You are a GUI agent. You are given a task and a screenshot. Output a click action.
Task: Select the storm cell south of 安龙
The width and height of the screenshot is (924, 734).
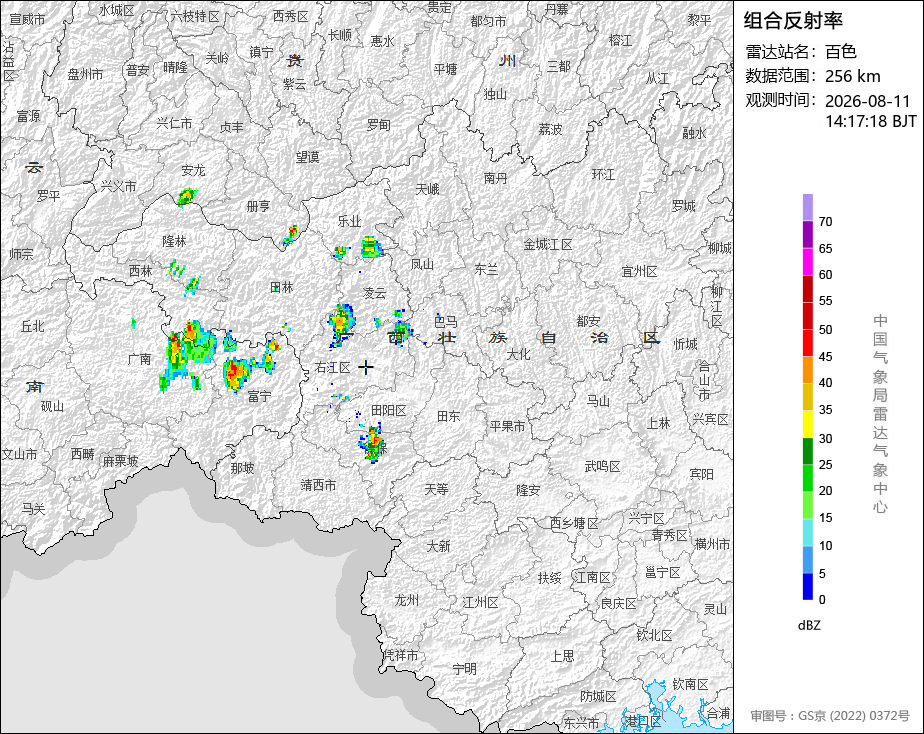[x=186, y=197]
